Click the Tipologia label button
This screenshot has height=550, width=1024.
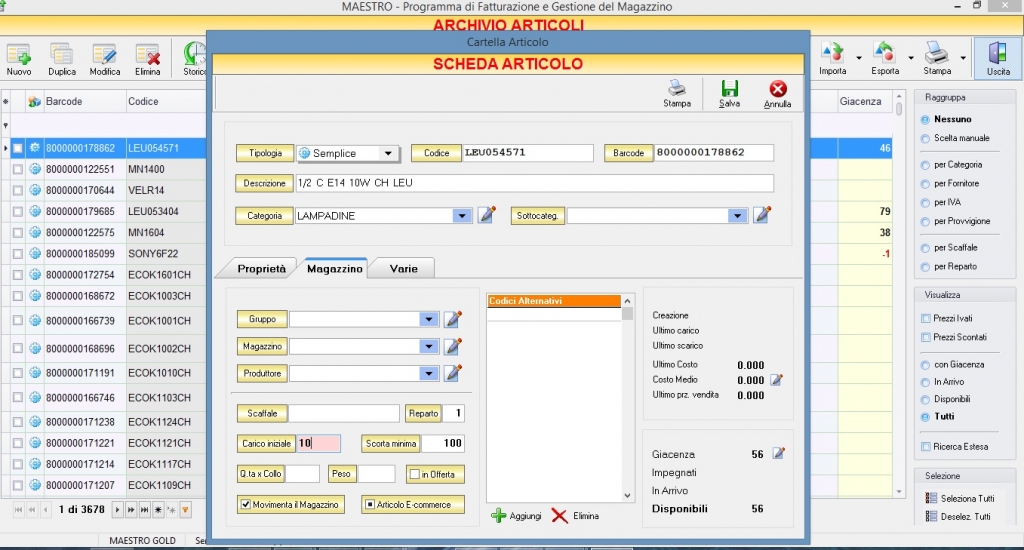(265, 153)
